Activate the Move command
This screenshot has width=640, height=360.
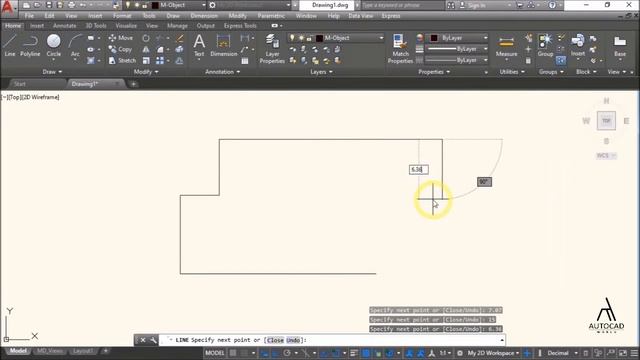tap(121, 38)
